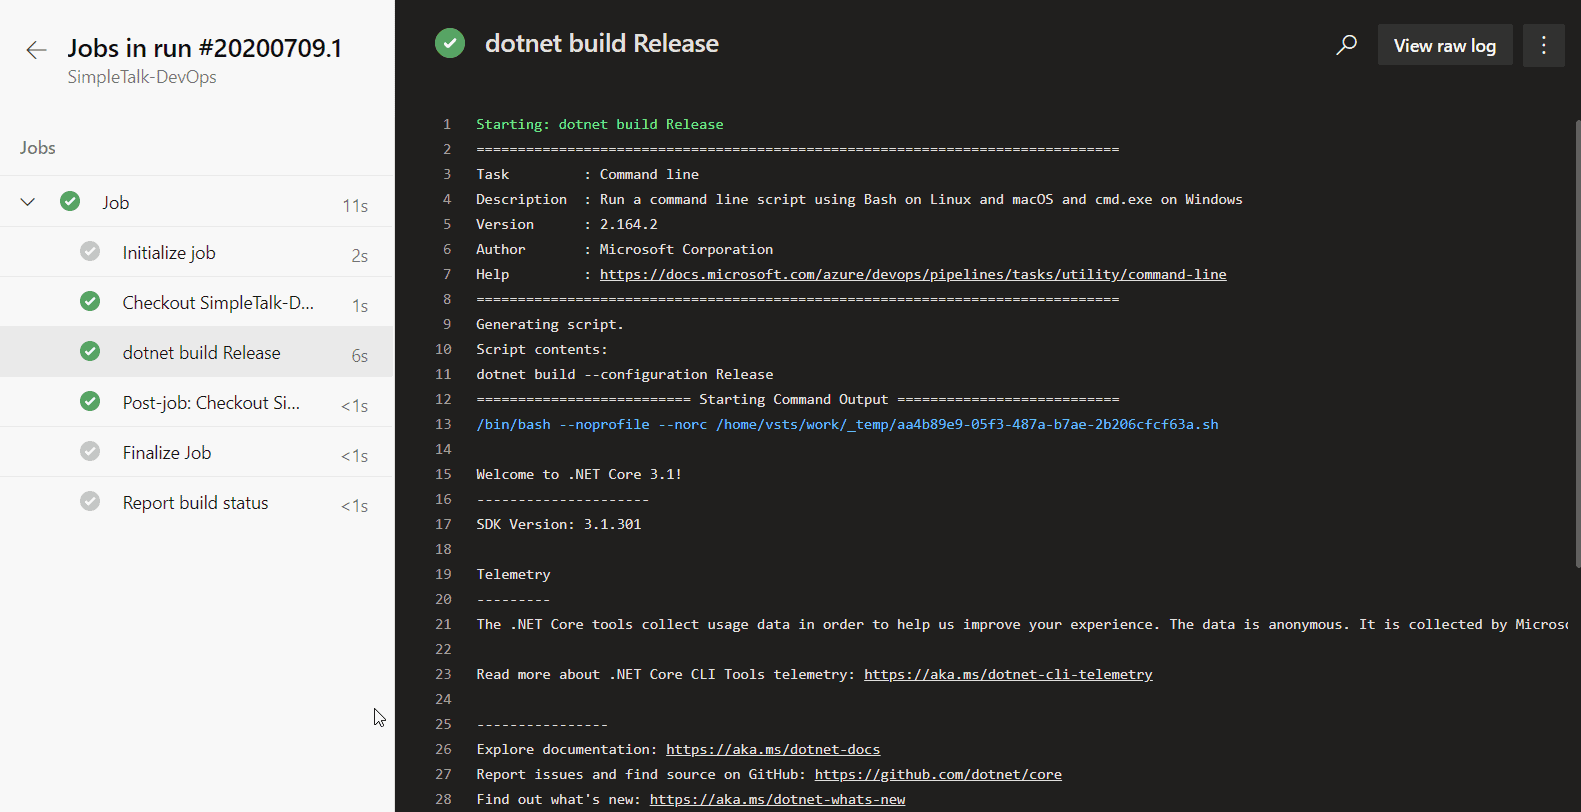Image resolution: width=1581 pixels, height=812 pixels.
Task: Select the Report build status step
Action: tap(196, 502)
